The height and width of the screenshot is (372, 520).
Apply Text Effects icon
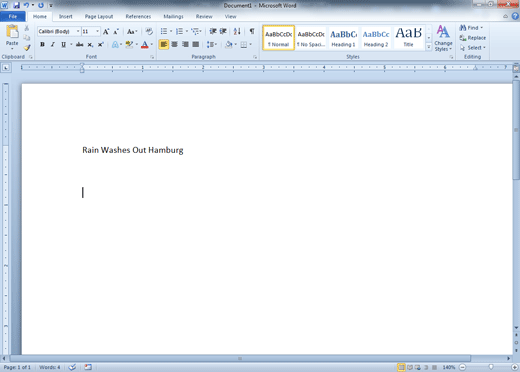(x=115, y=44)
